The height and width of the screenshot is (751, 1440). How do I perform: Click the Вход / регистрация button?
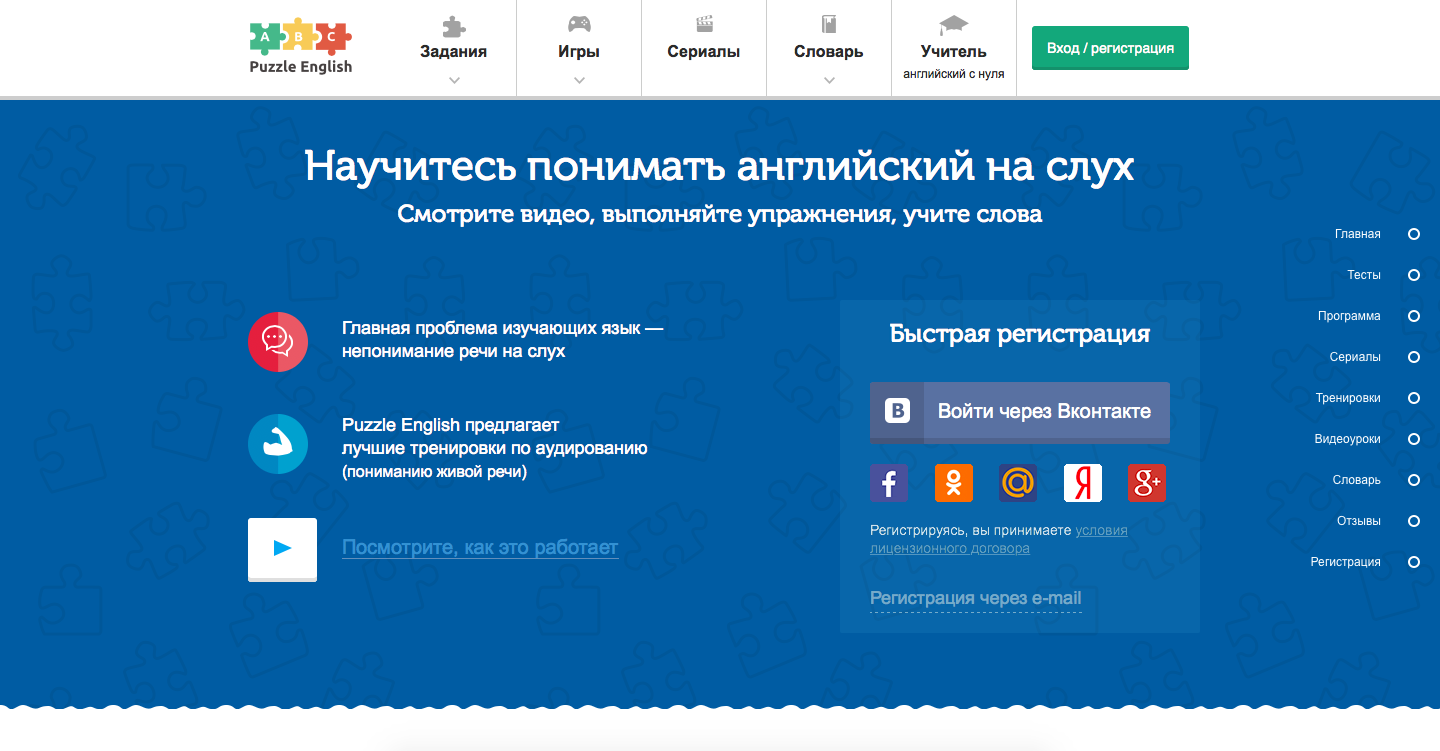pos(1110,48)
